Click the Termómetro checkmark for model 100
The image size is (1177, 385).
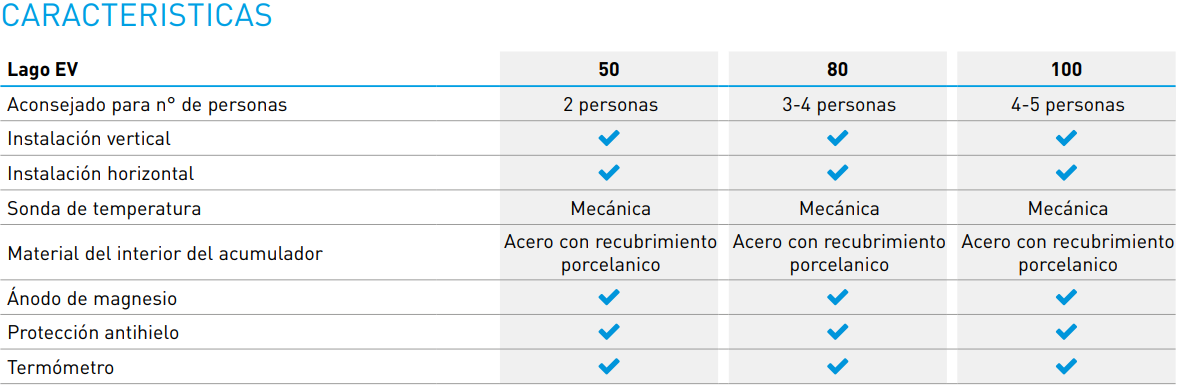pos(1066,366)
